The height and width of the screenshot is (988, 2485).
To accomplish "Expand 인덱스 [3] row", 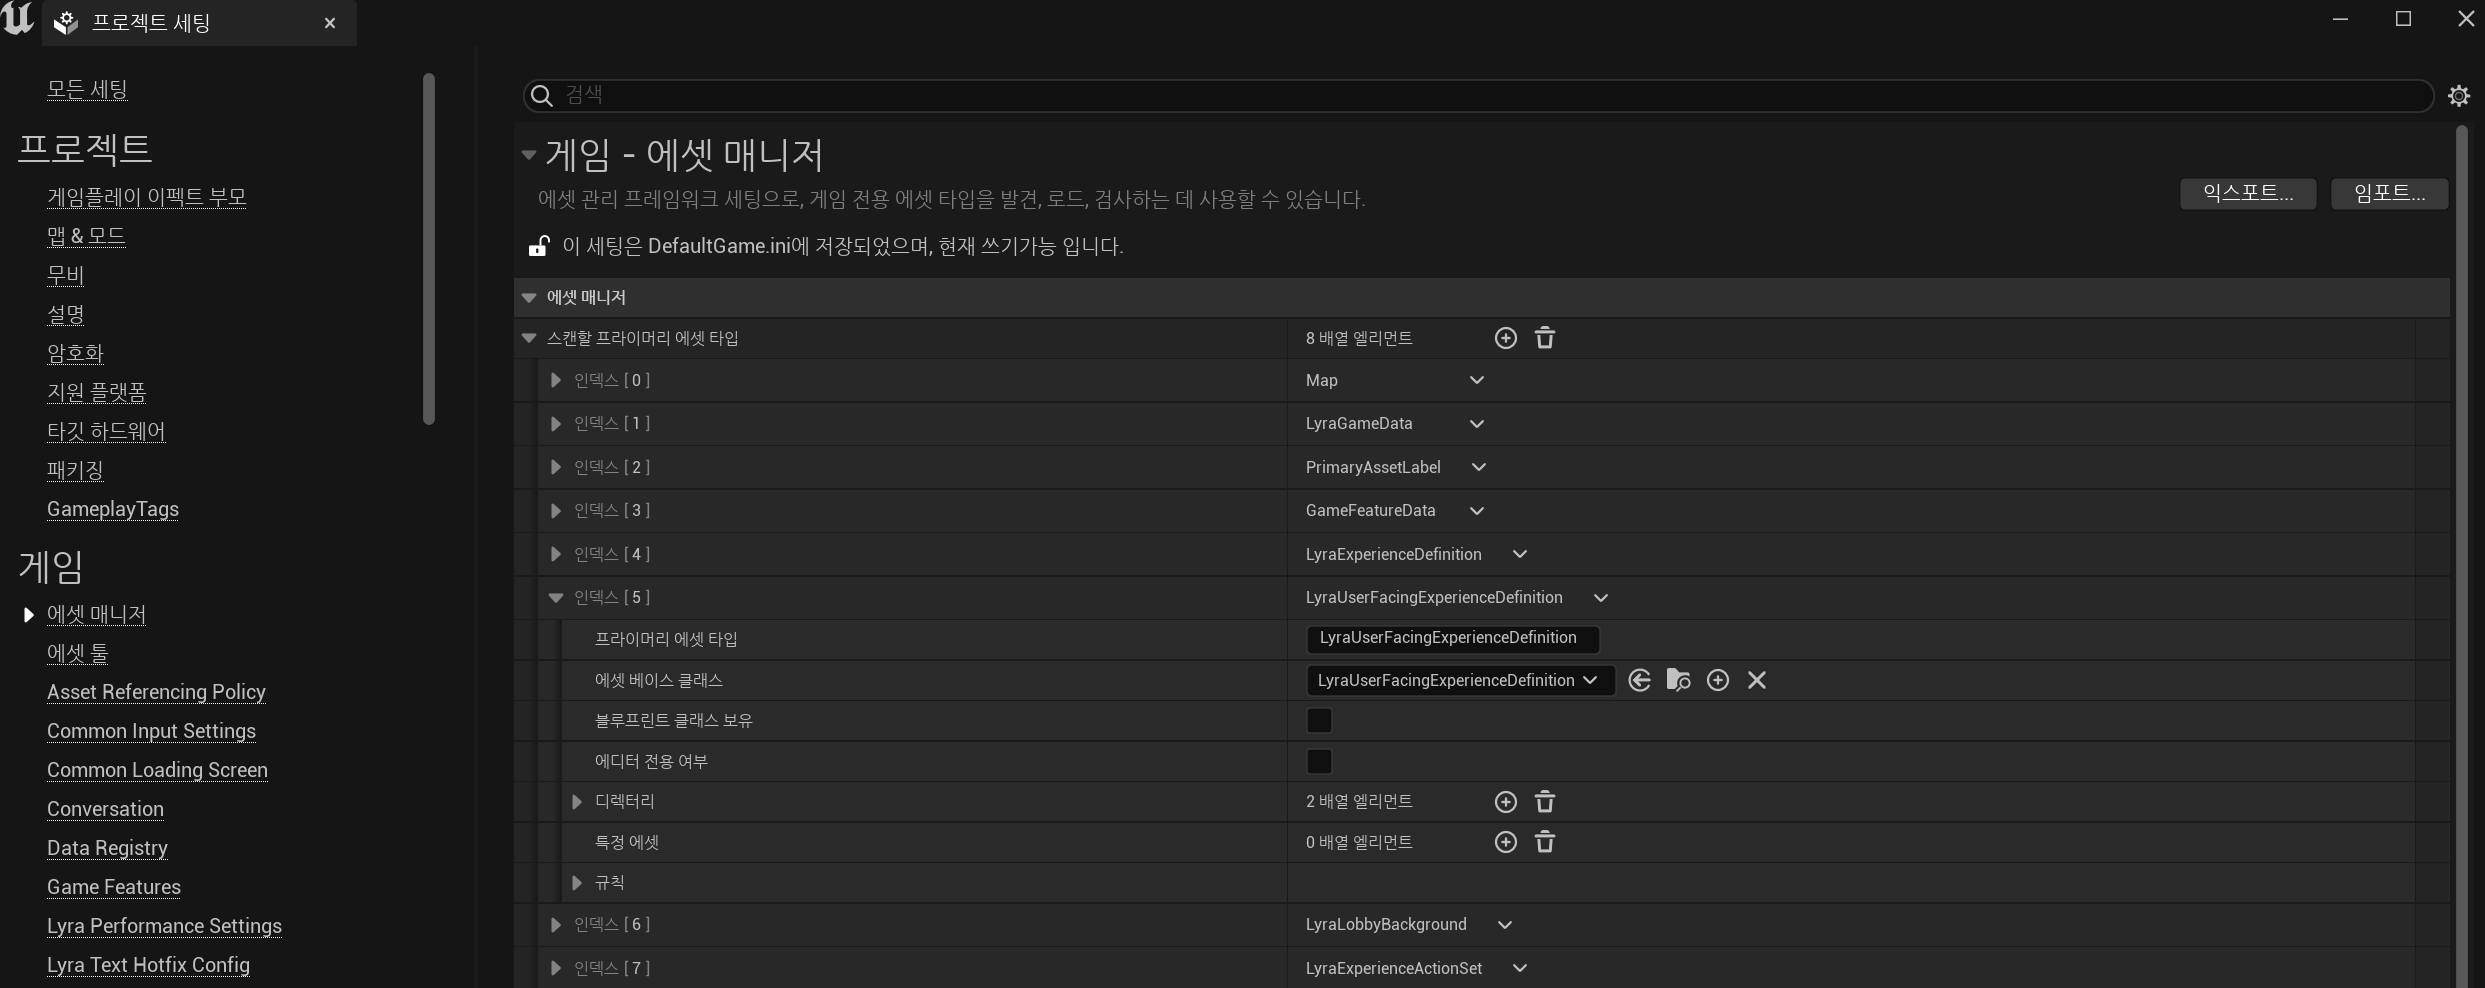I will click(556, 511).
